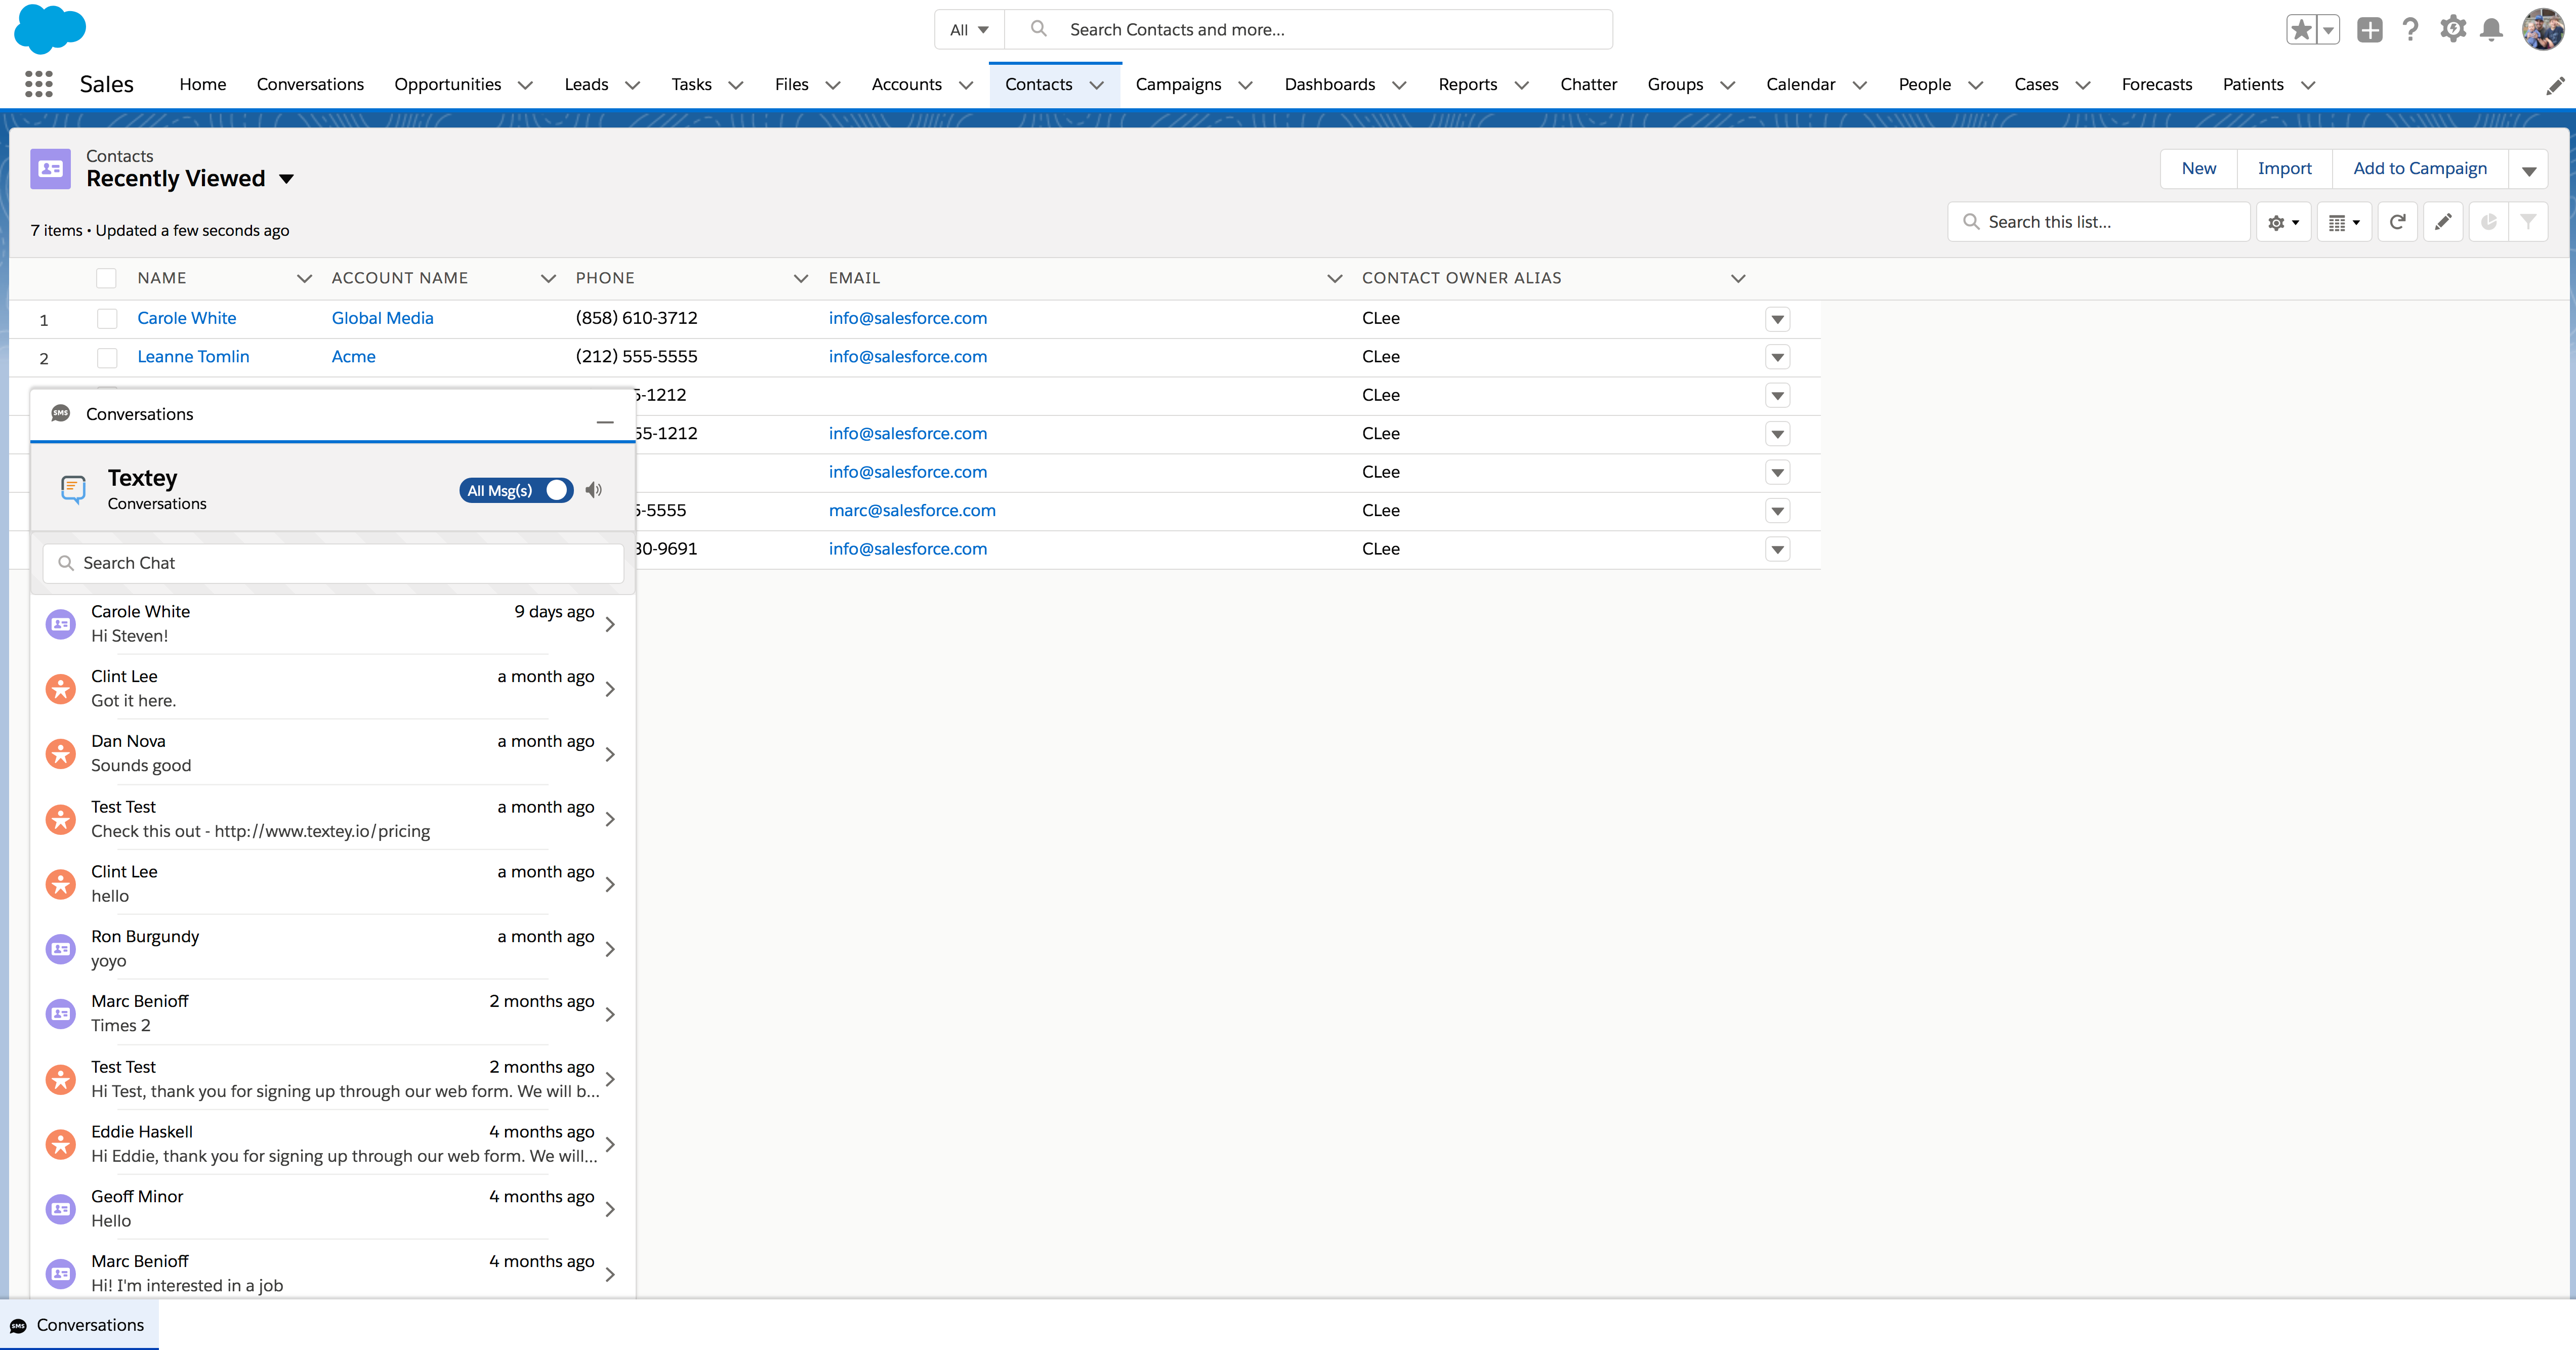Open the Carole White contact link

[x=187, y=318]
